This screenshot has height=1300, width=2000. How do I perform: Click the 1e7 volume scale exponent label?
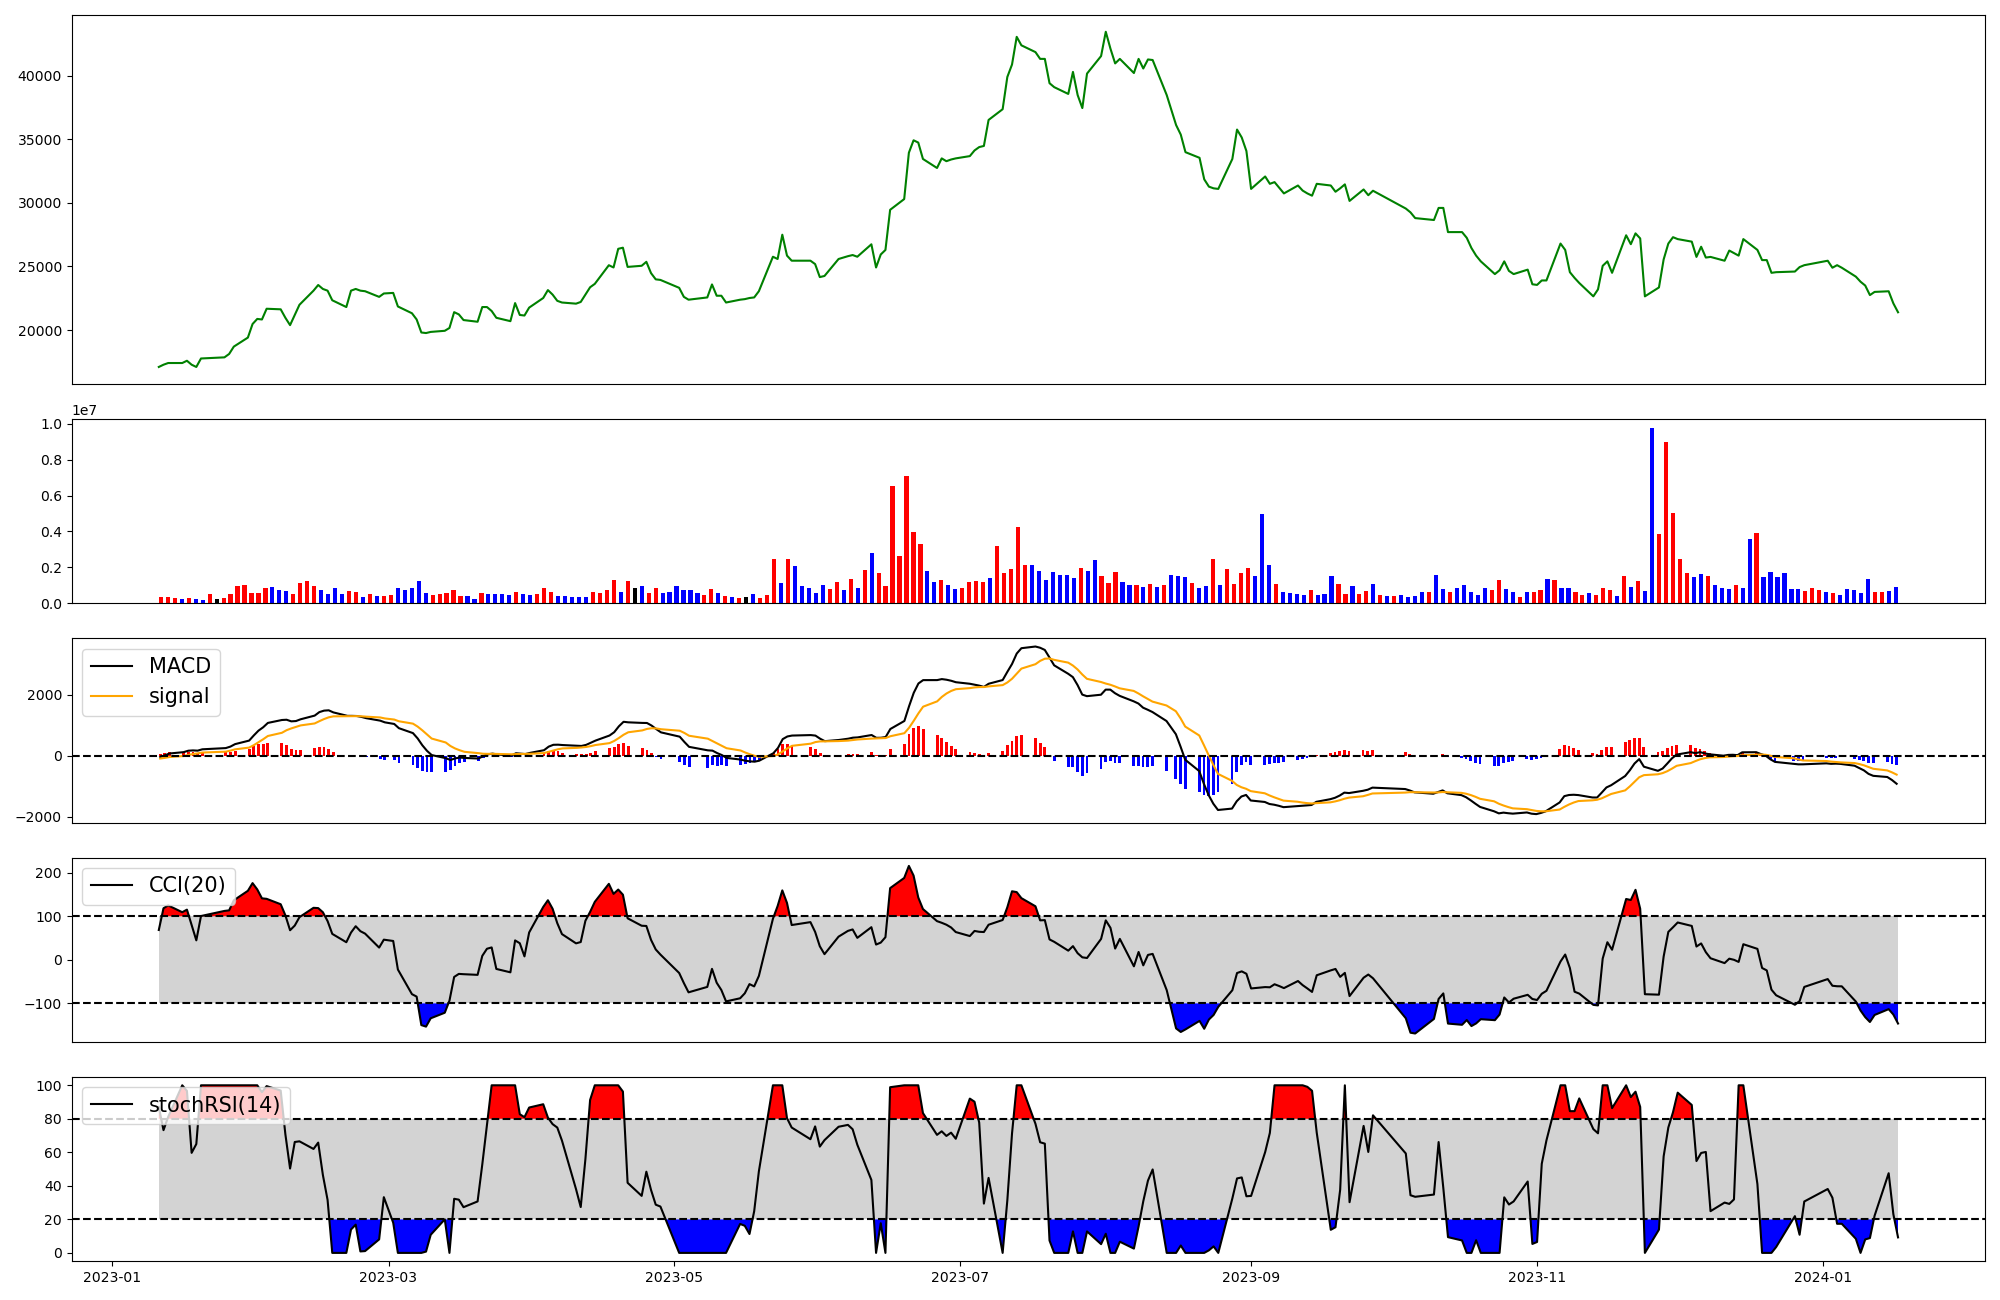click(x=84, y=410)
